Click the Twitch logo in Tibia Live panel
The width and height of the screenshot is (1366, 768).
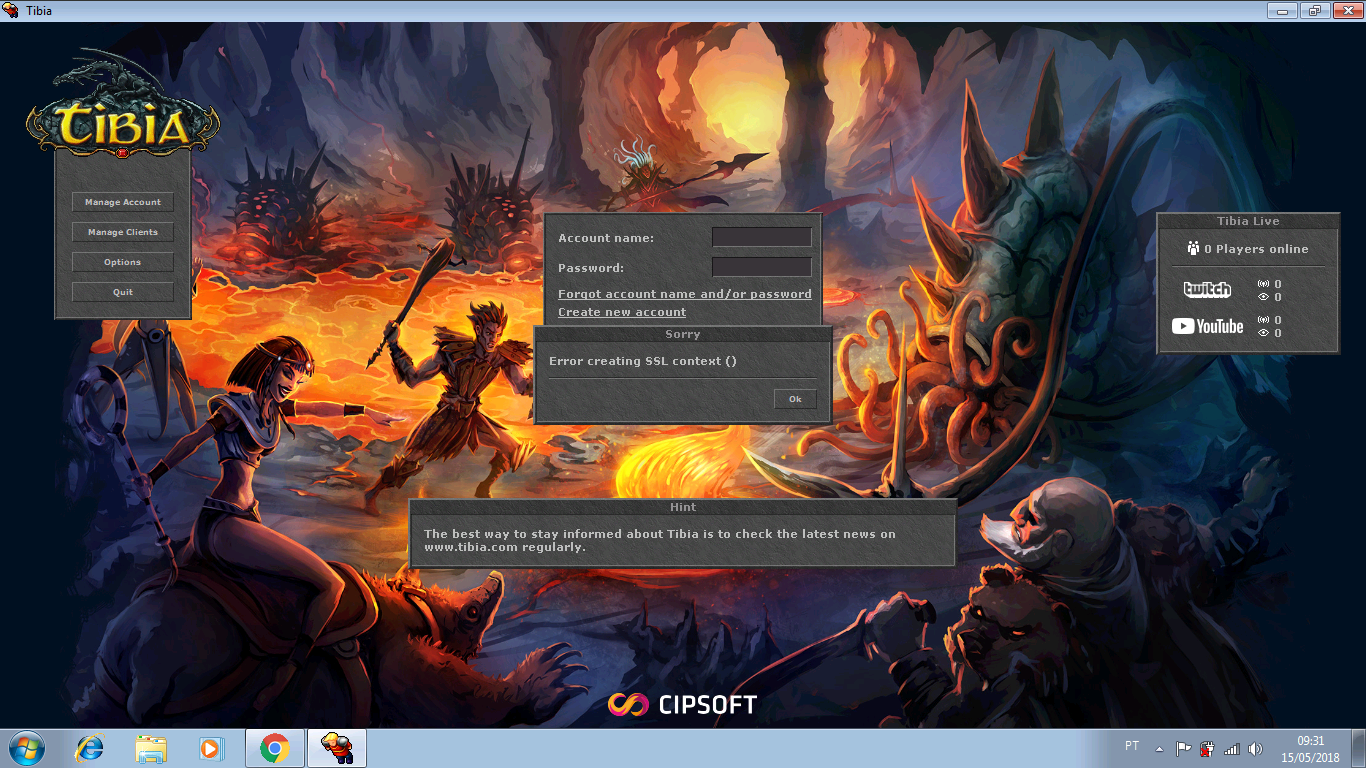point(1207,290)
